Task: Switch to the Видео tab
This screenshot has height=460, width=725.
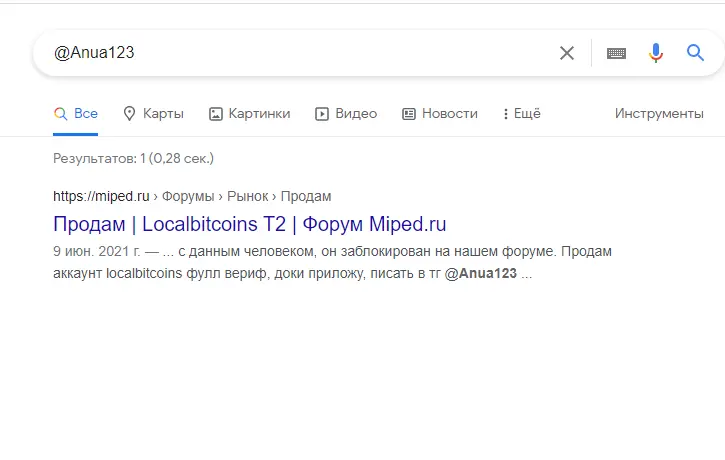Action: click(x=346, y=114)
